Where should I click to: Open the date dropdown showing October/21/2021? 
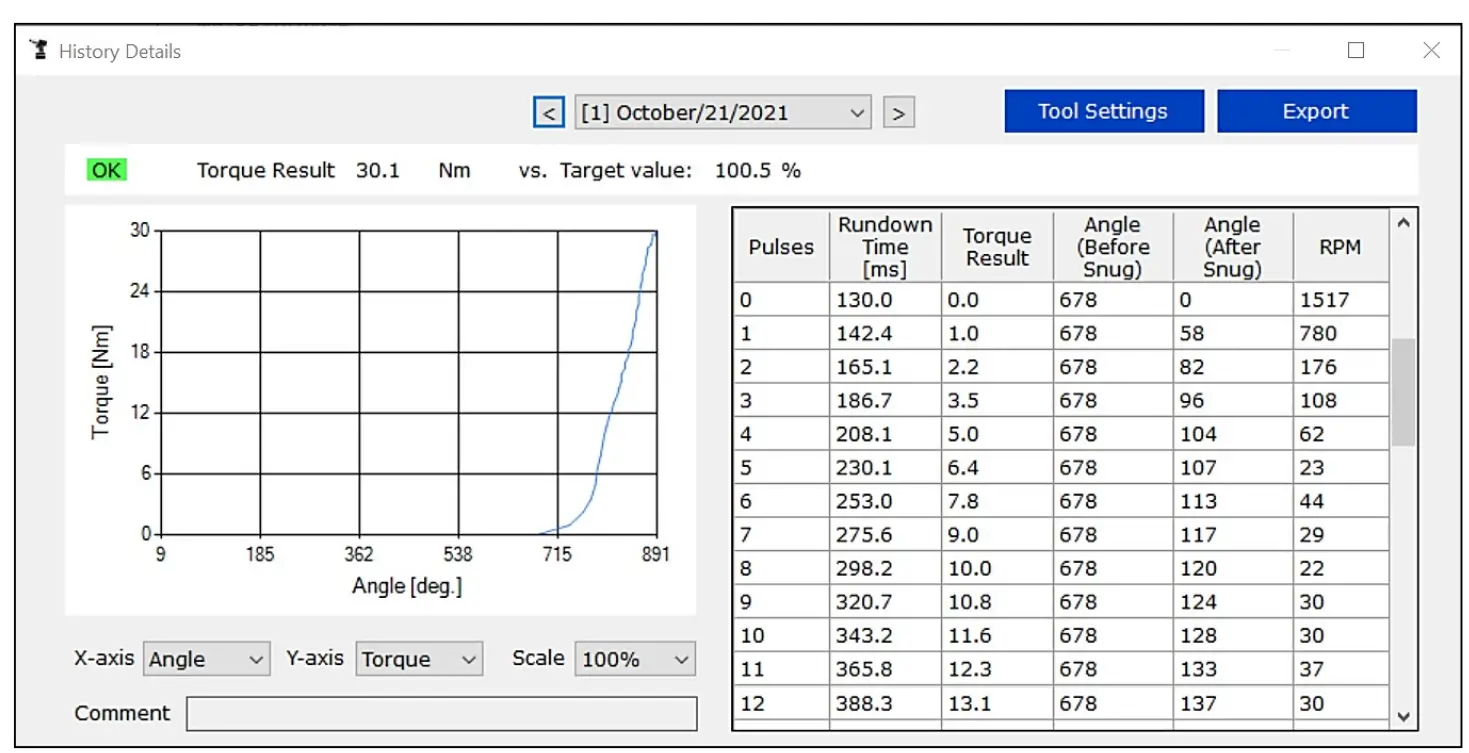[x=723, y=113]
